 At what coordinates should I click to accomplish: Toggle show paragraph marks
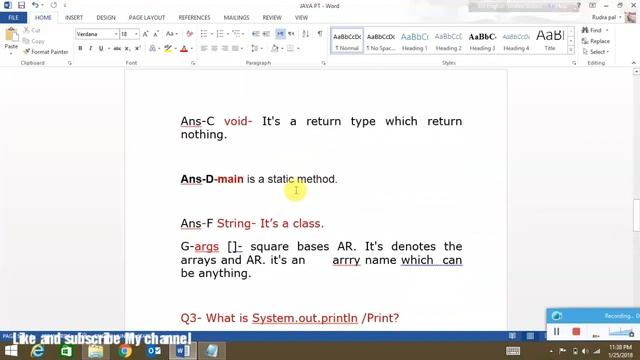pos(320,34)
